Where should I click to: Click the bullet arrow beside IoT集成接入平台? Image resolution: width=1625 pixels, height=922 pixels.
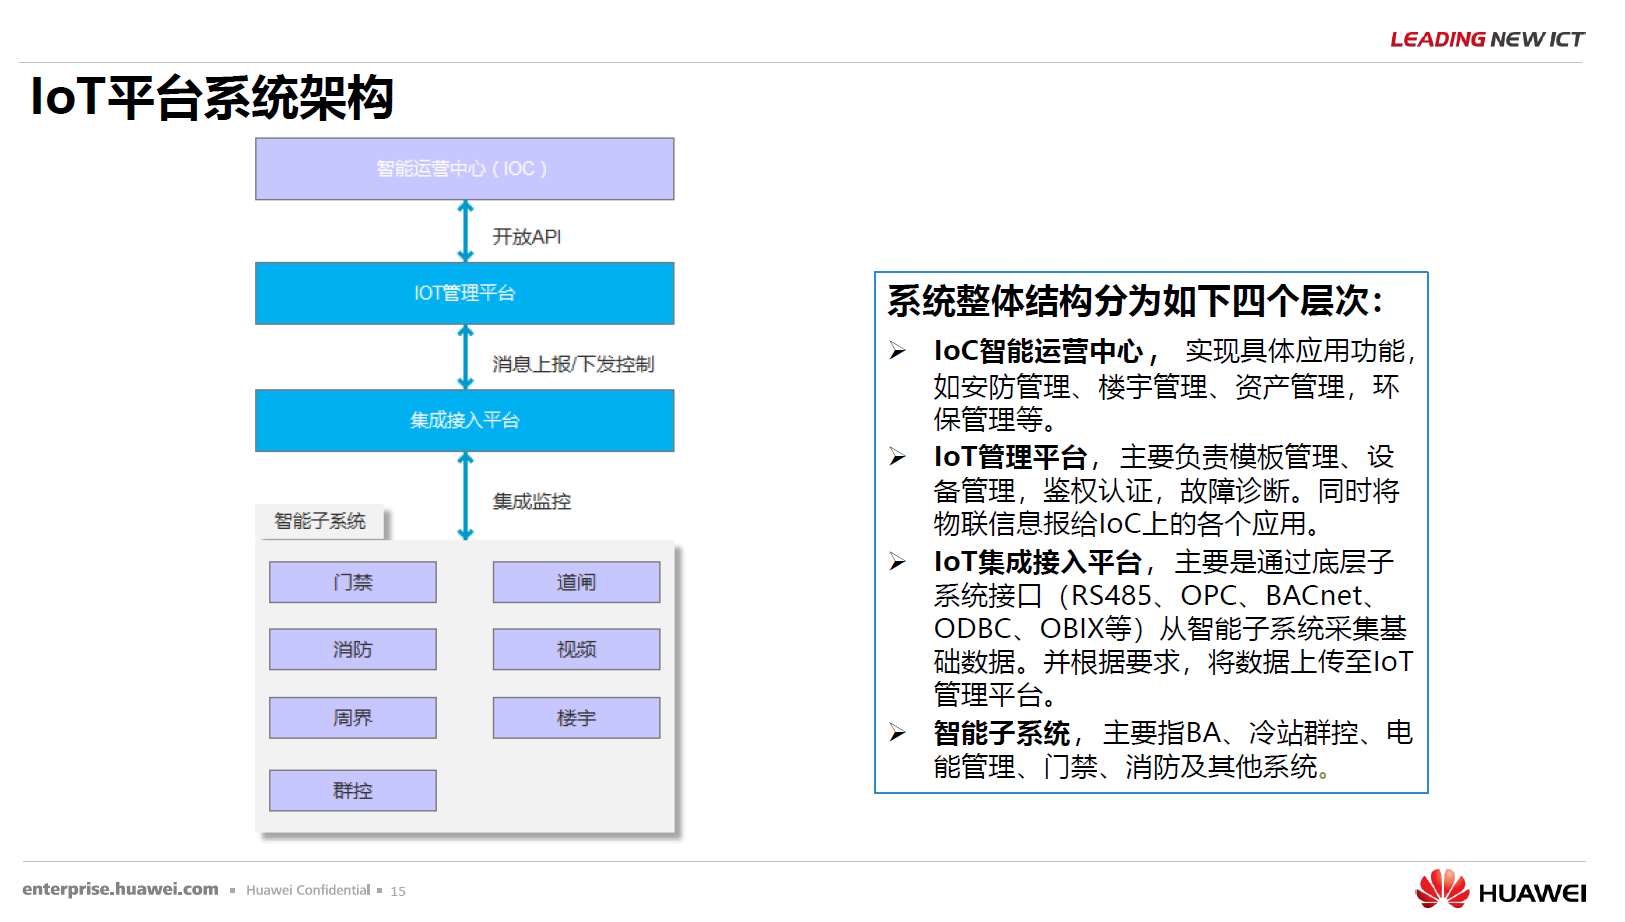[898, 562]
